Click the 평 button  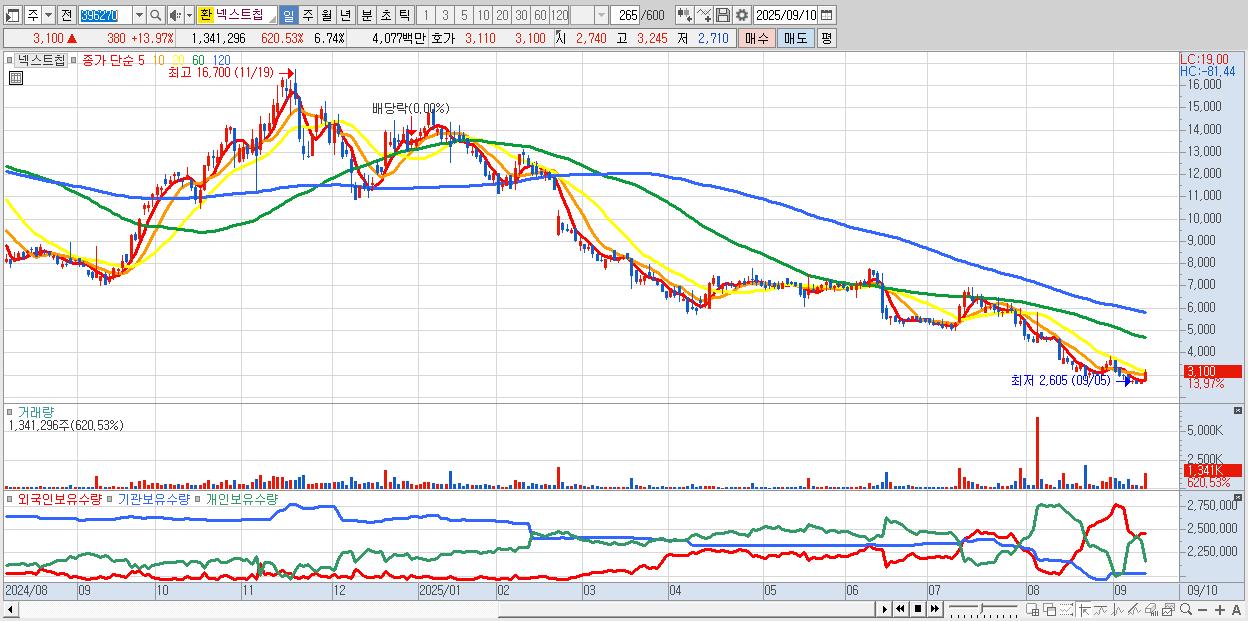[826, 38]
